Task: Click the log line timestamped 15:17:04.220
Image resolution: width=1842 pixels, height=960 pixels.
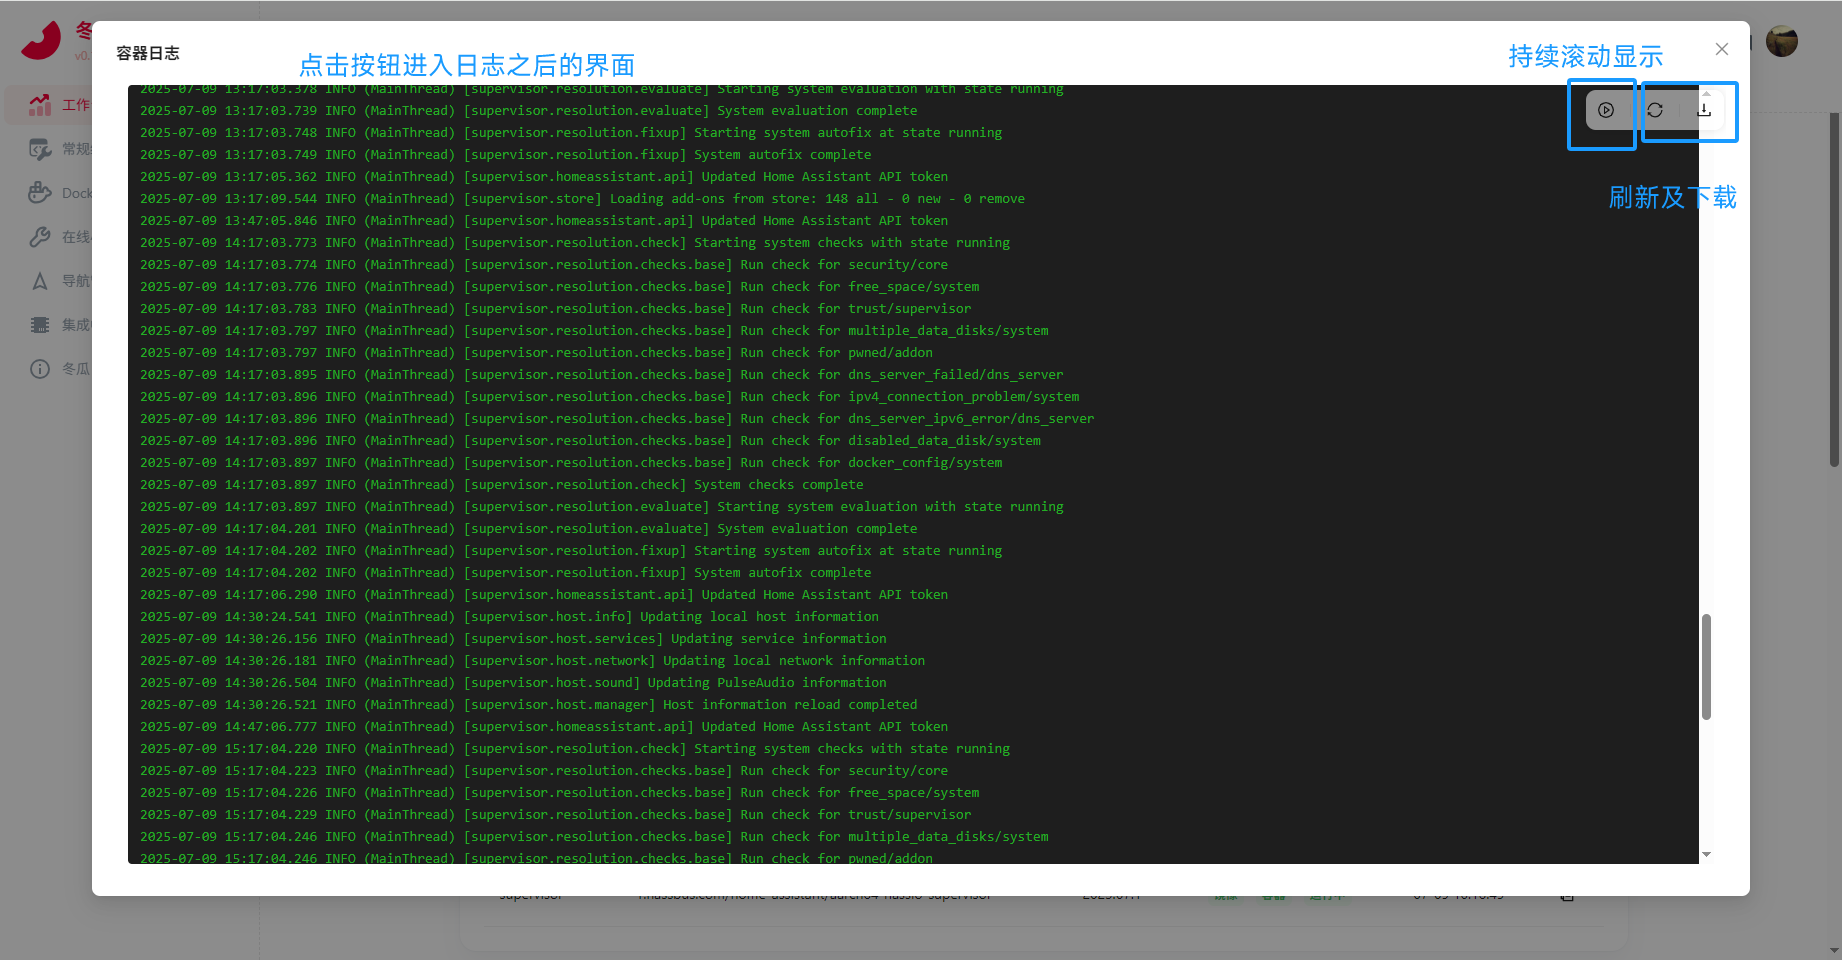Action: point(575,749)
